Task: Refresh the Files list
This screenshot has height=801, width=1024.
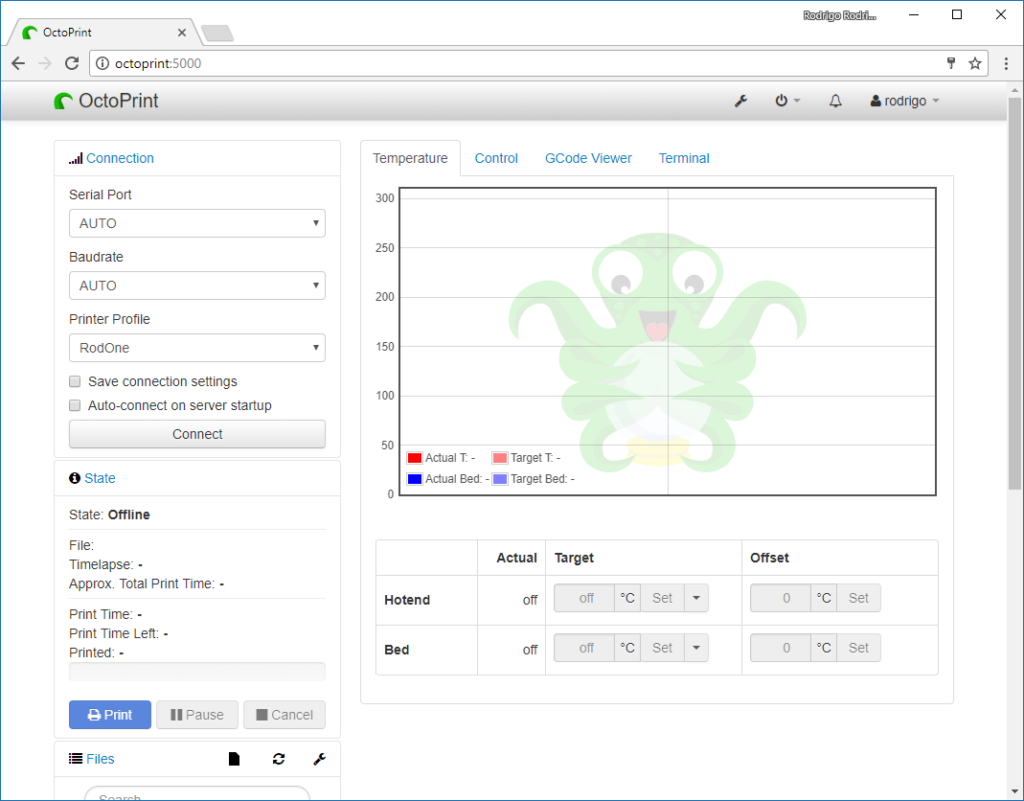Action: coord(279,759)
